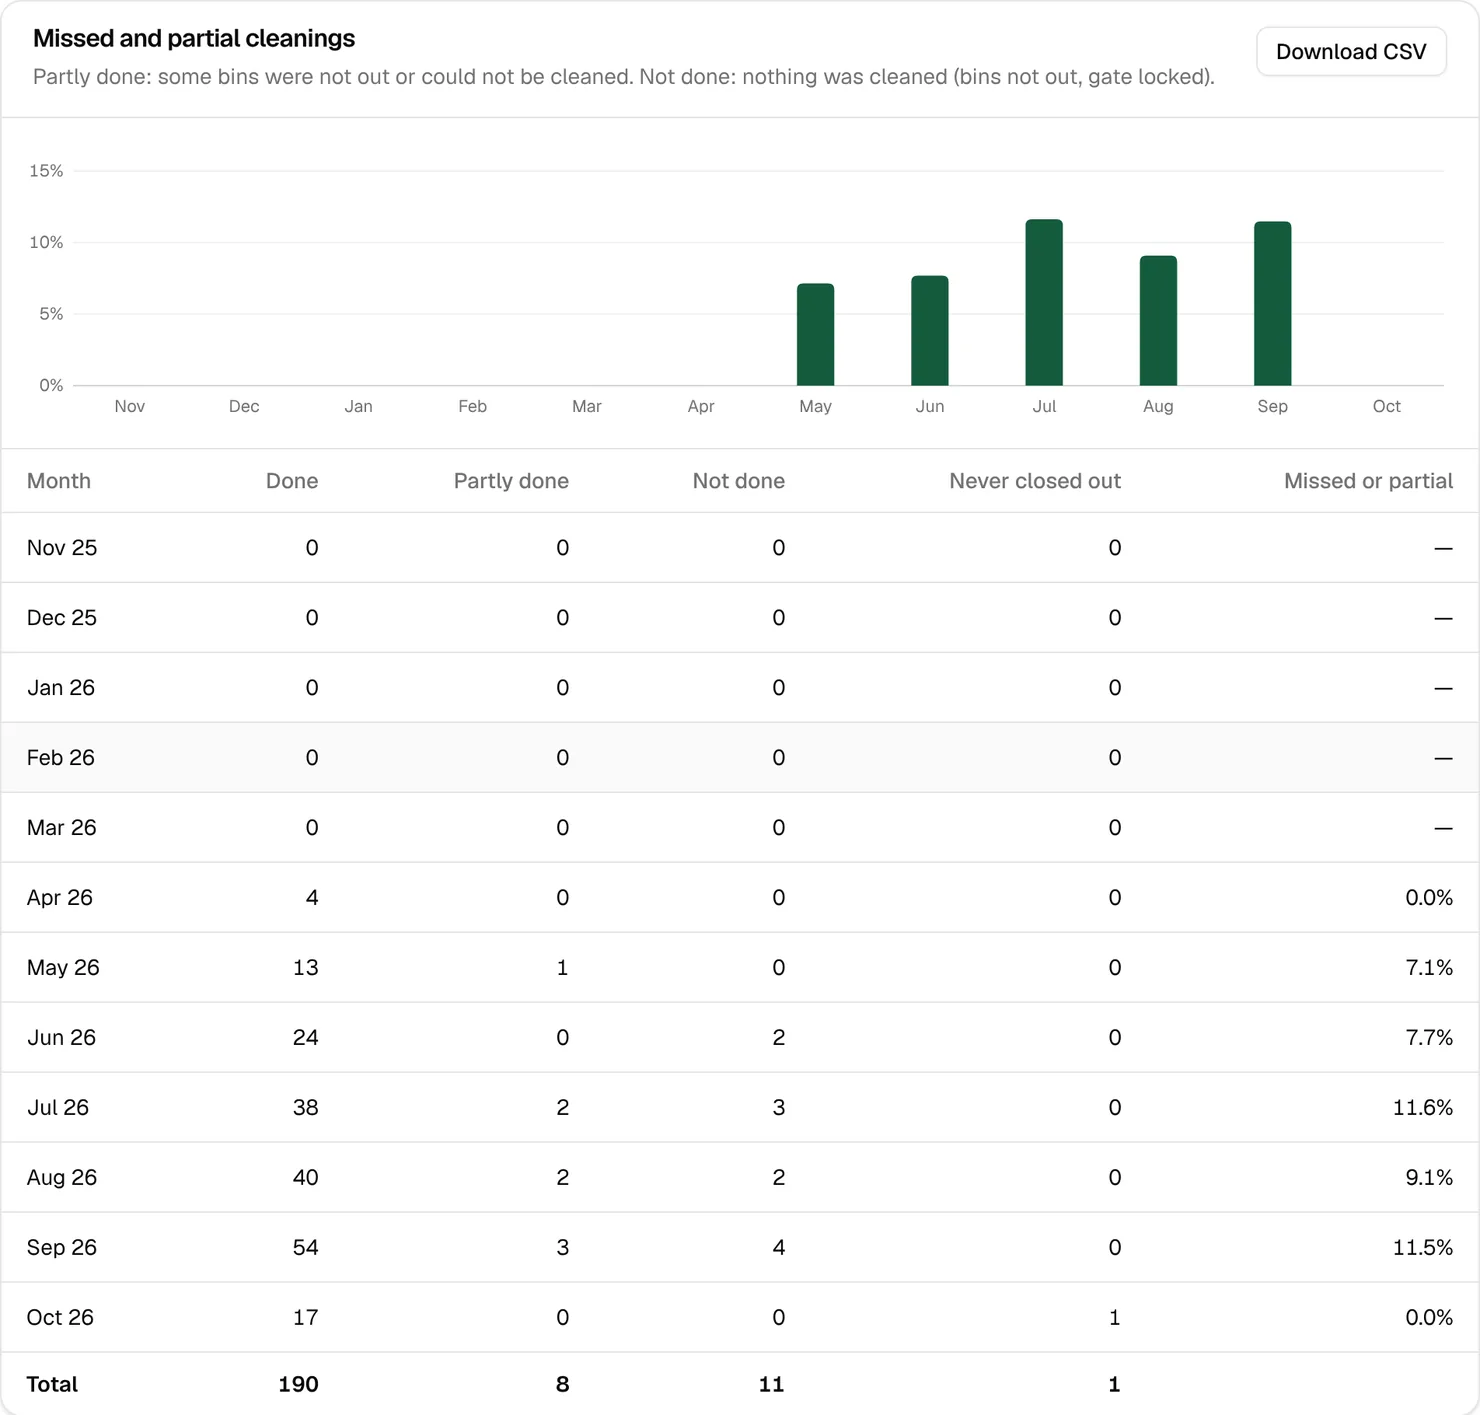Screen dimensions: 1480x1415
Task: Select the Jan 26 row label
Action: tap(61, 688)
